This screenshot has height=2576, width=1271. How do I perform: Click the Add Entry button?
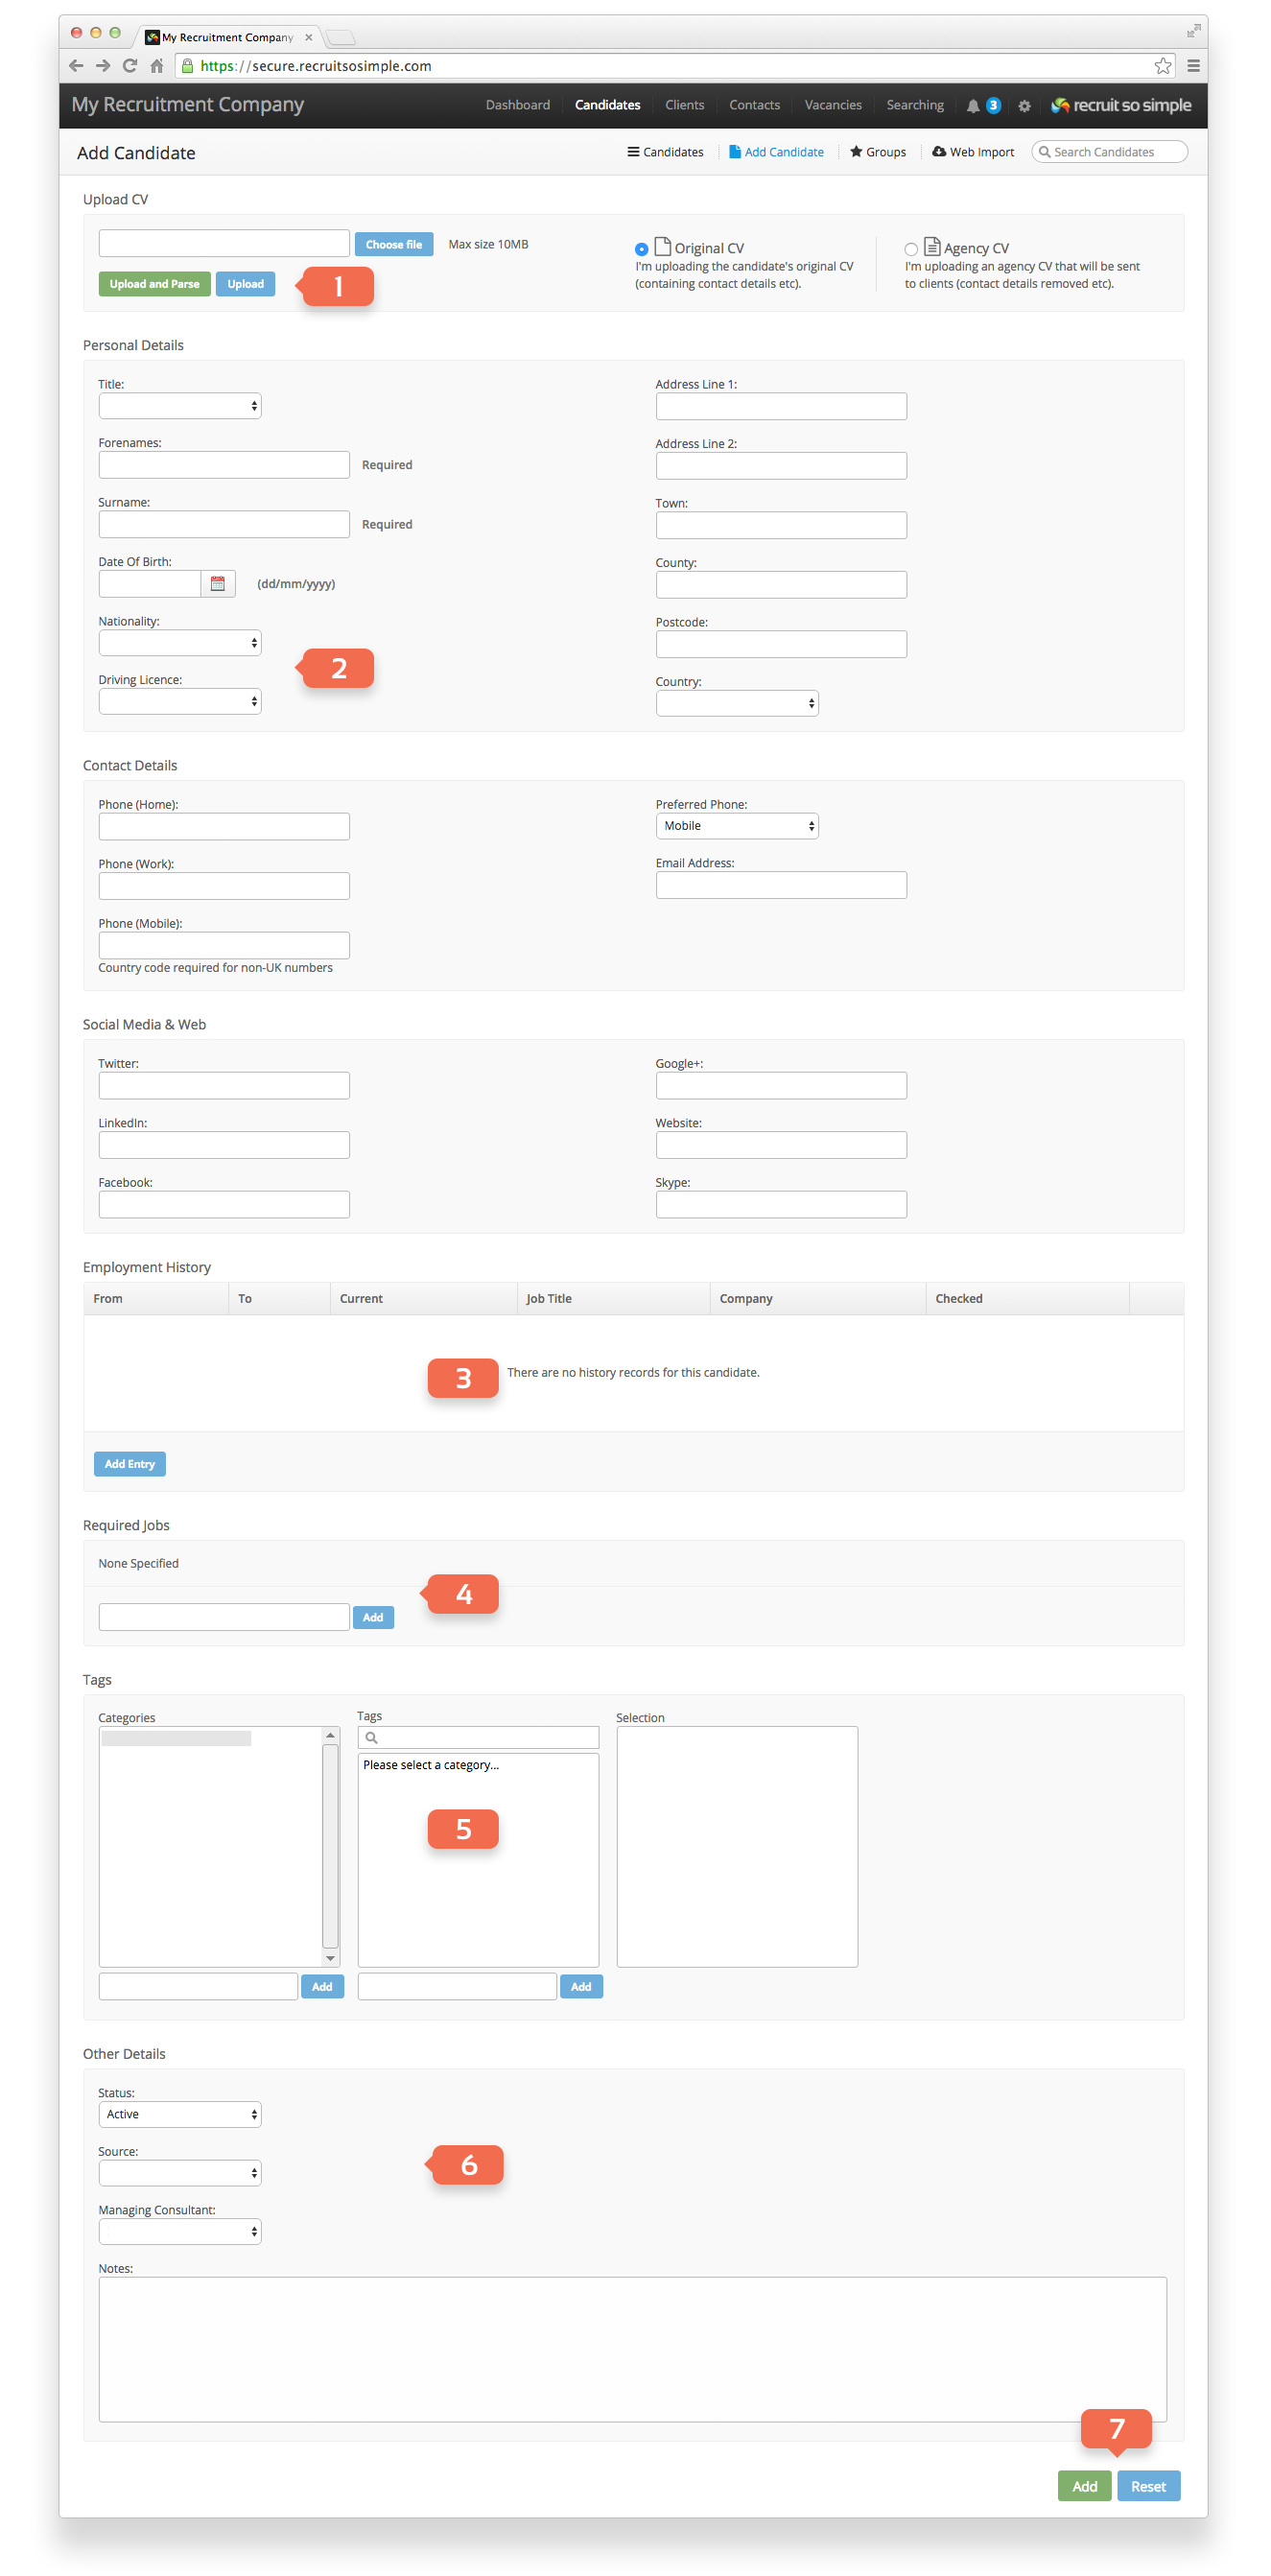click(x=130, y=1464)
